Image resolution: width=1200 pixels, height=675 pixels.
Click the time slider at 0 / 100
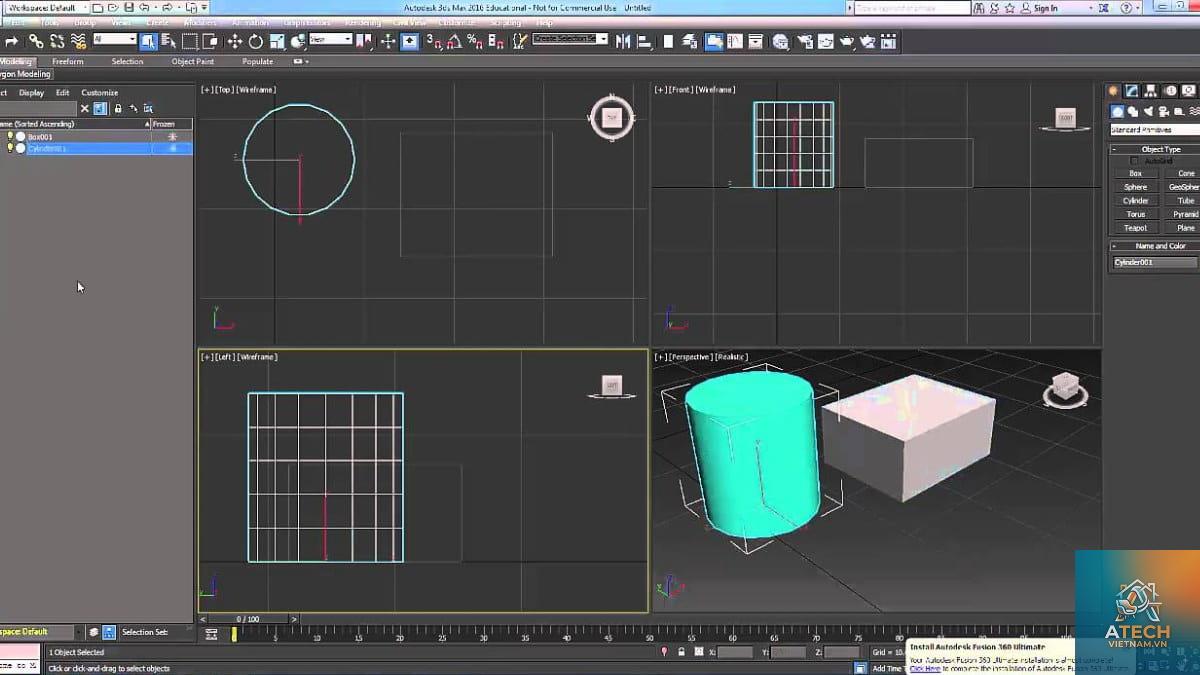[x=248, y=619]
